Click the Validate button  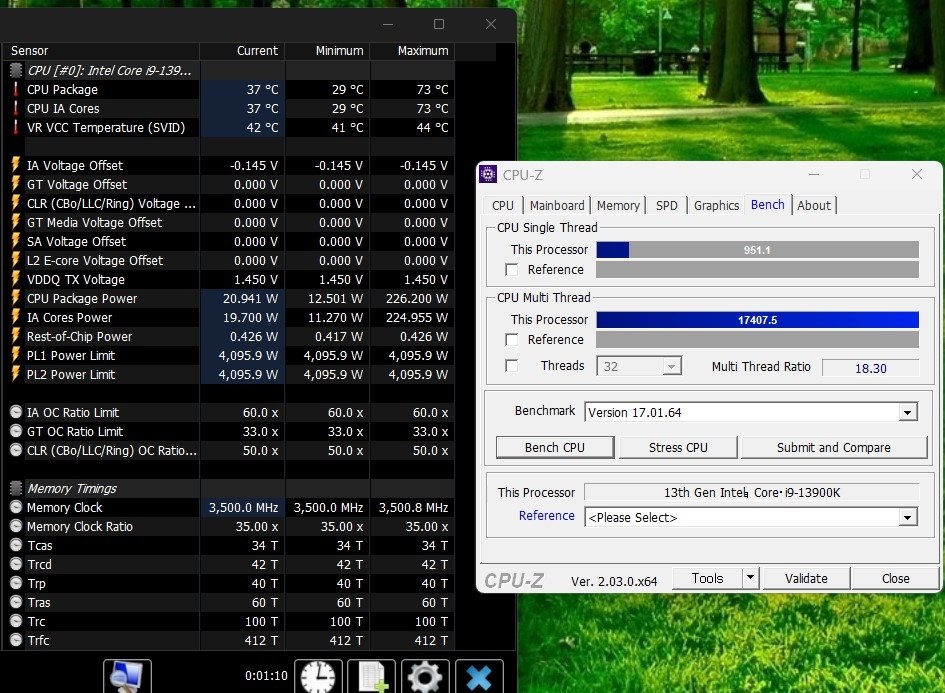806,579
